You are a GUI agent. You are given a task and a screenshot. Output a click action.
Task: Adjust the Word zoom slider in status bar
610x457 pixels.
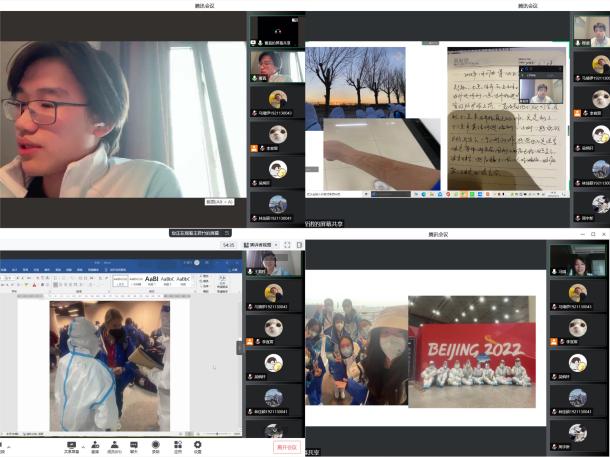pos(215,434)
